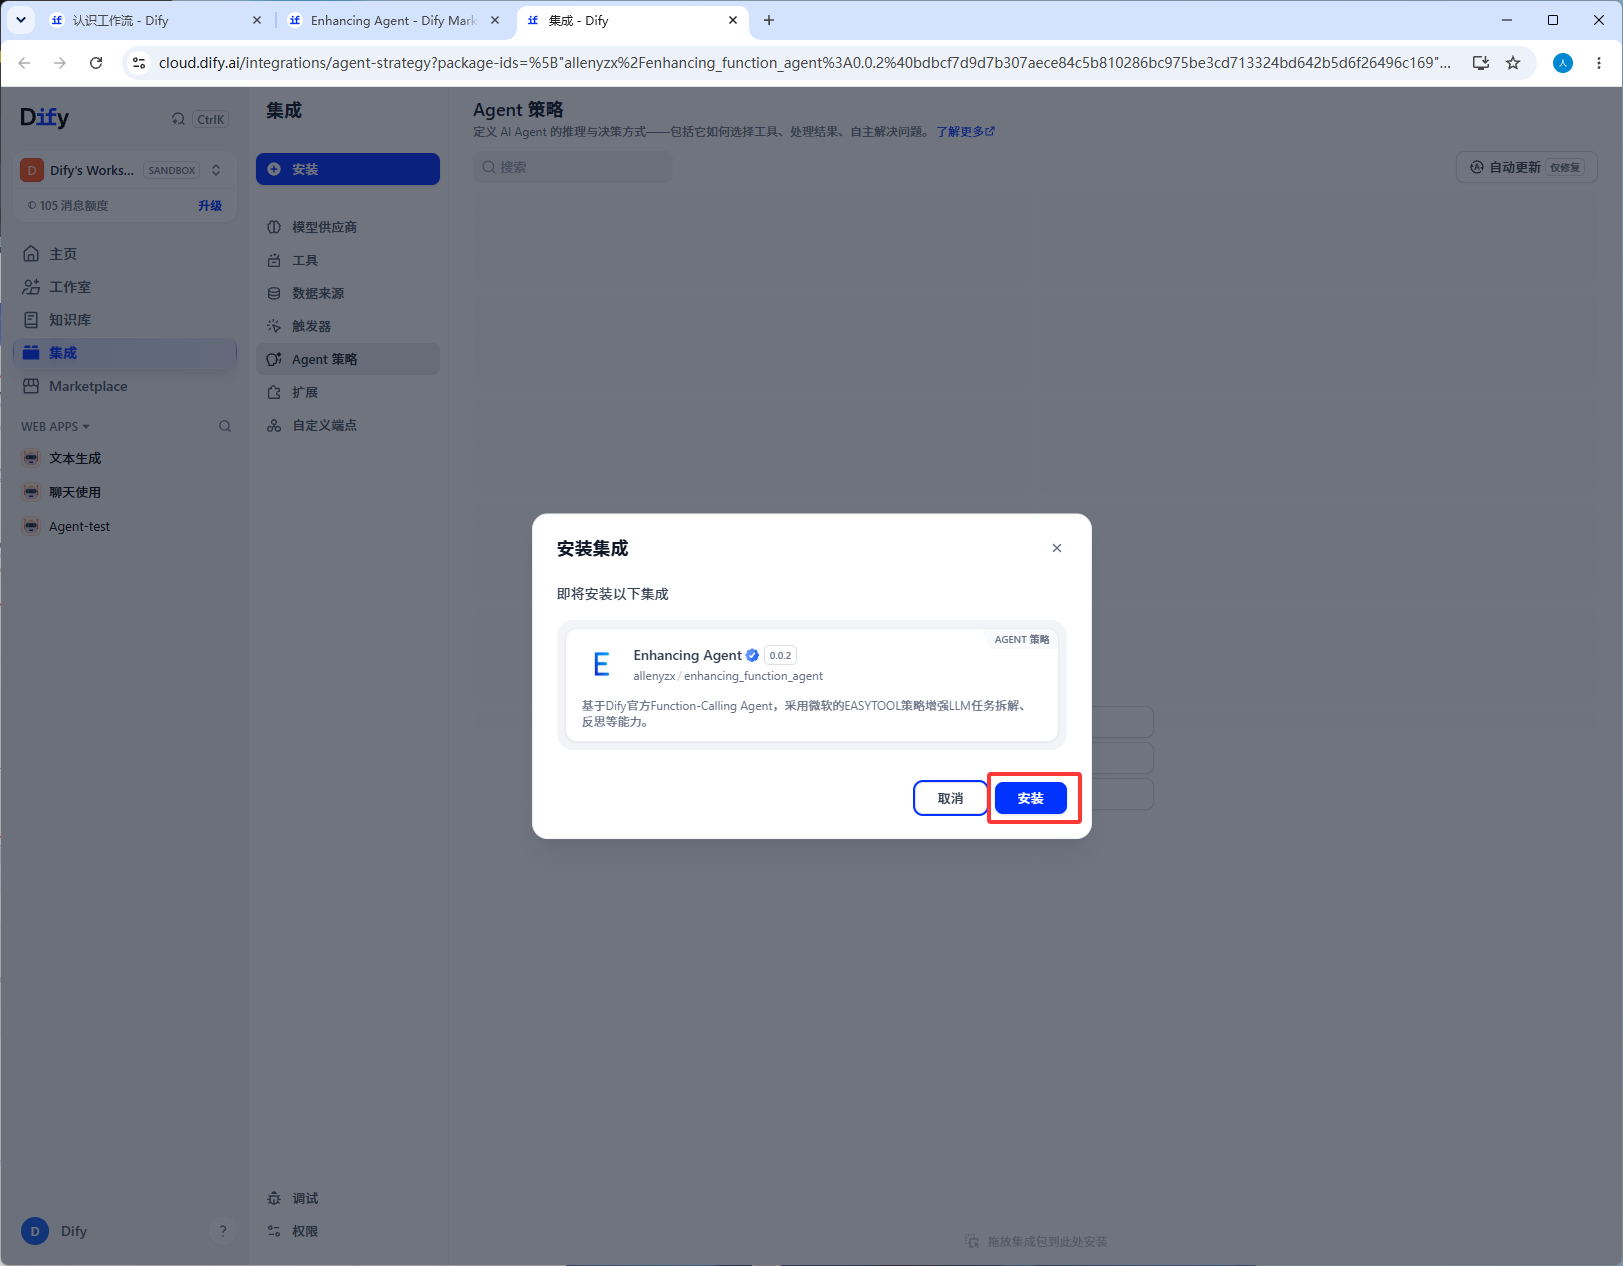Screen dimensions: 1623x1266
Task: Click the plus icon on sidebar 安装 button
Action: (274, 169)
